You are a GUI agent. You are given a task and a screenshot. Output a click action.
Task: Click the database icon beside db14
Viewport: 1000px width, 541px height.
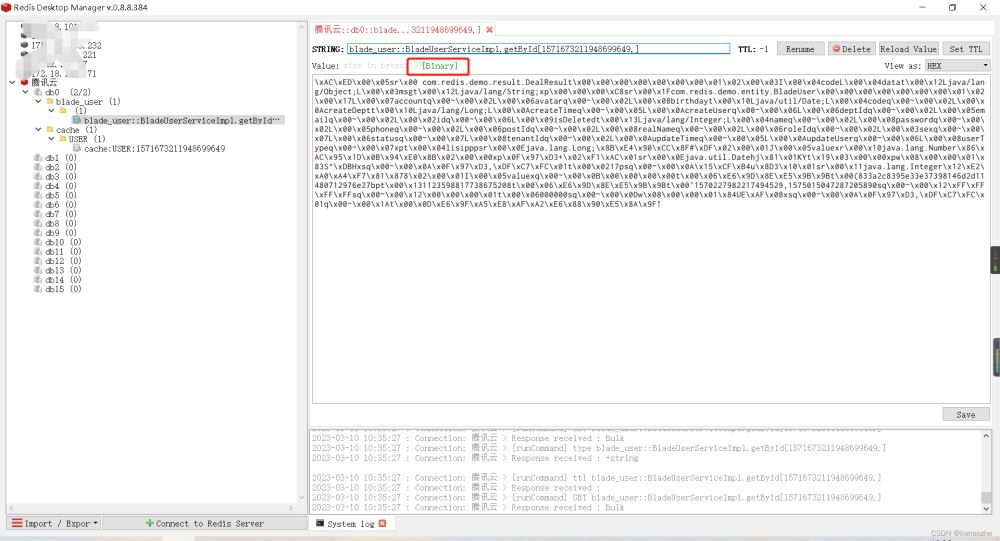(38, 279)
